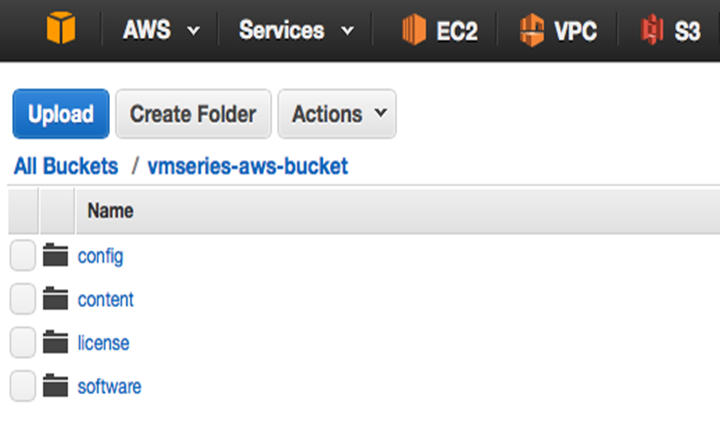Open the Services dropdown menu
The image size is (720, 432).
coord(296,31)
